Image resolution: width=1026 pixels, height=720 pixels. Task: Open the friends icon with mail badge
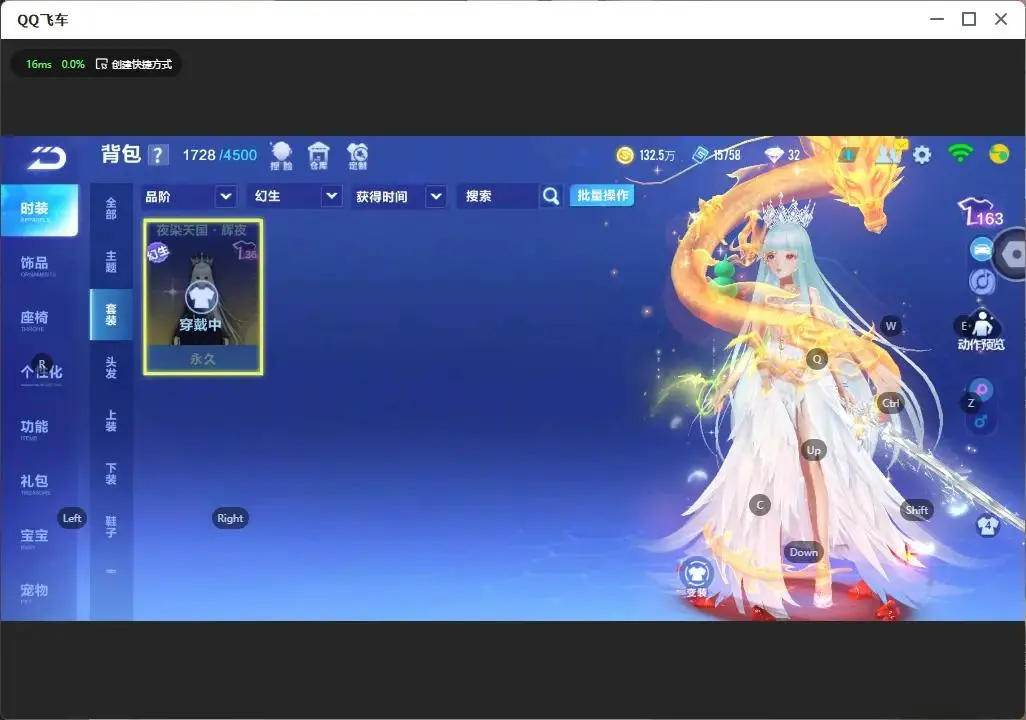coord(889,153)
